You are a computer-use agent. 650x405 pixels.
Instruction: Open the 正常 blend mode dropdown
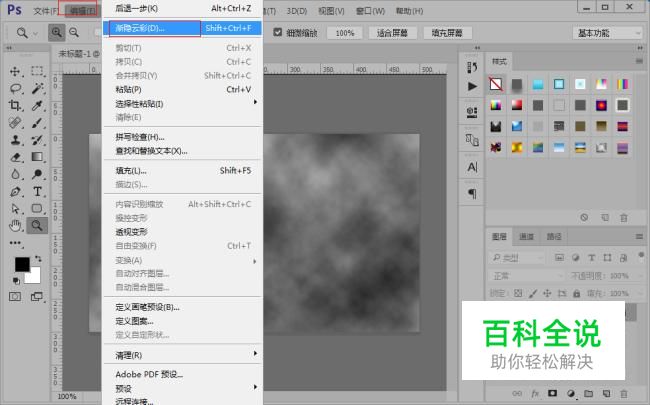click(526, 276)
